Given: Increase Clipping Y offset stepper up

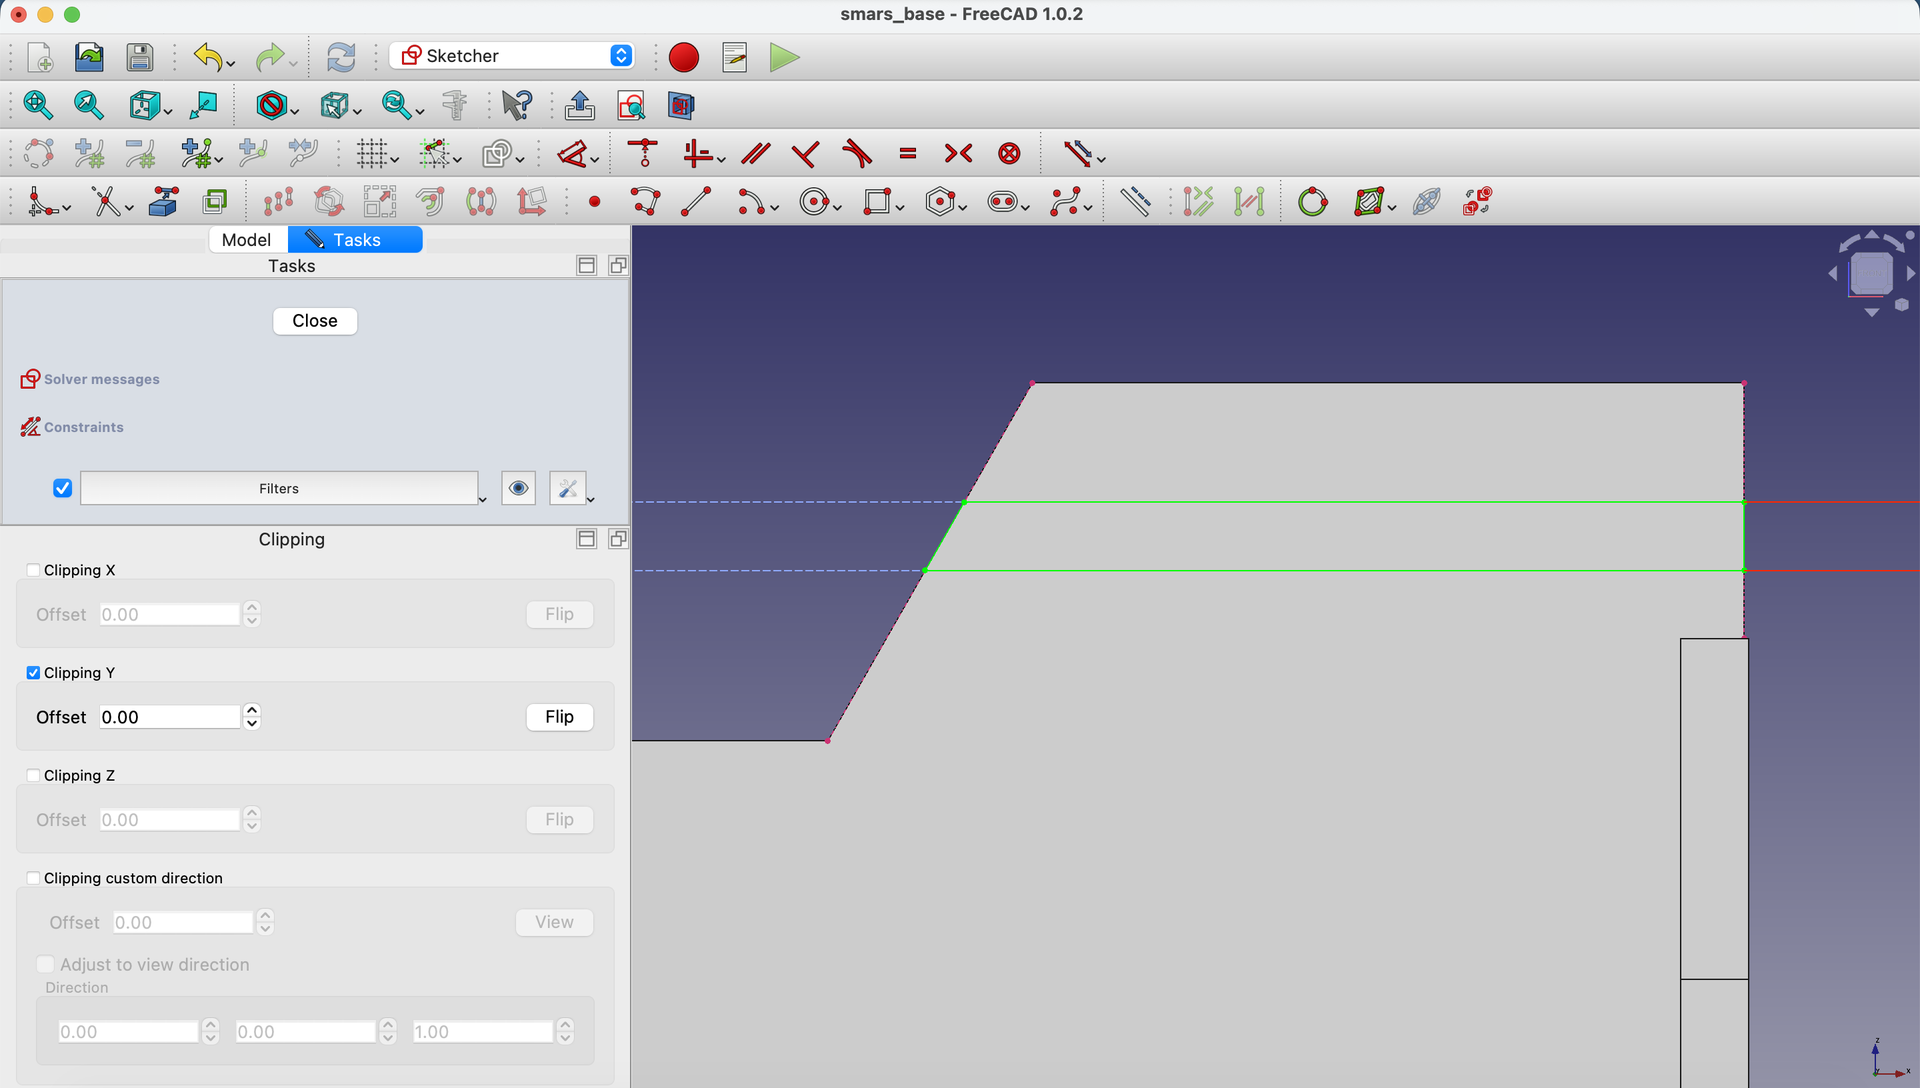Looking at the screenshot, I should (x=252, y=711).
